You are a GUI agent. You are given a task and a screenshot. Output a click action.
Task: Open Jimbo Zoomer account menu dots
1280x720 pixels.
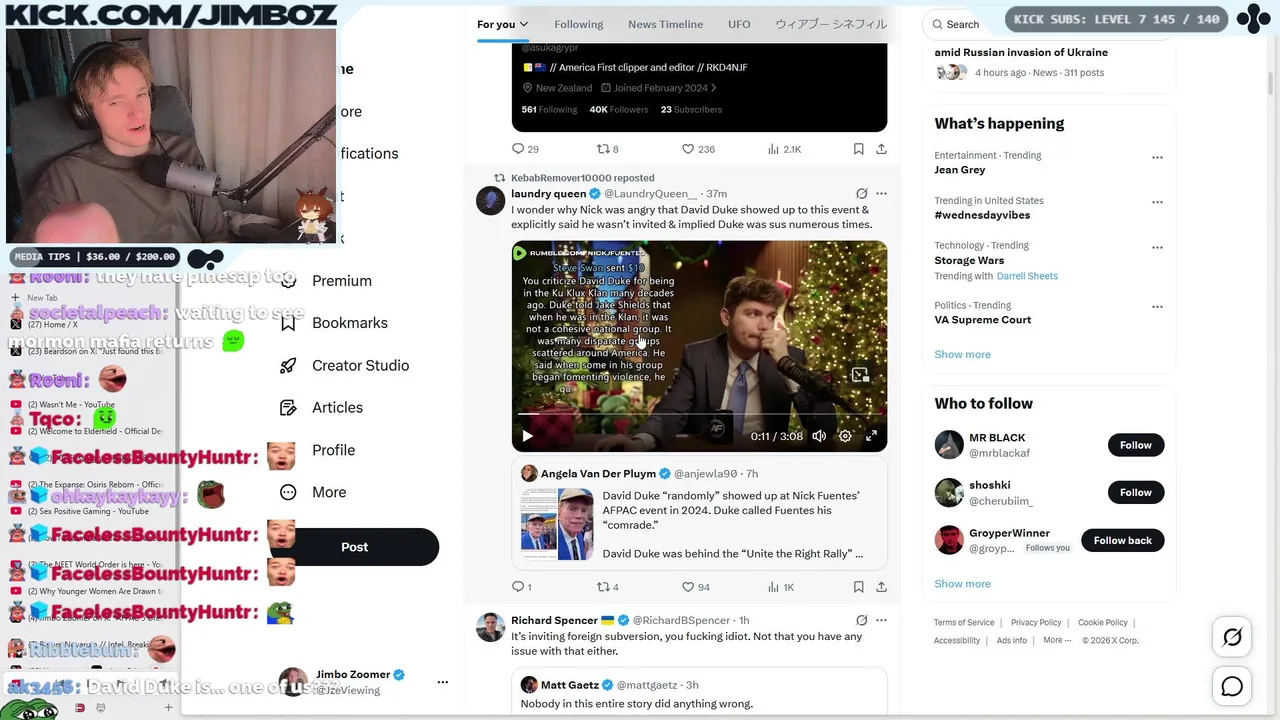442,682
